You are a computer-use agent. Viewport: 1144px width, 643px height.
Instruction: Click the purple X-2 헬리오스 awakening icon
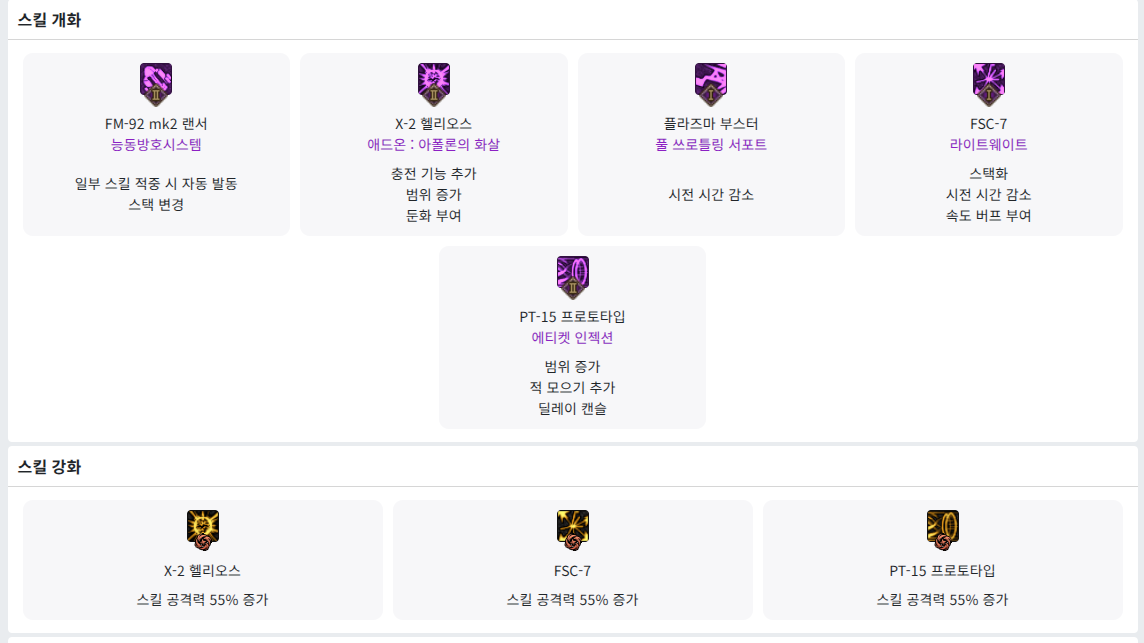click(x=434, y=83)
